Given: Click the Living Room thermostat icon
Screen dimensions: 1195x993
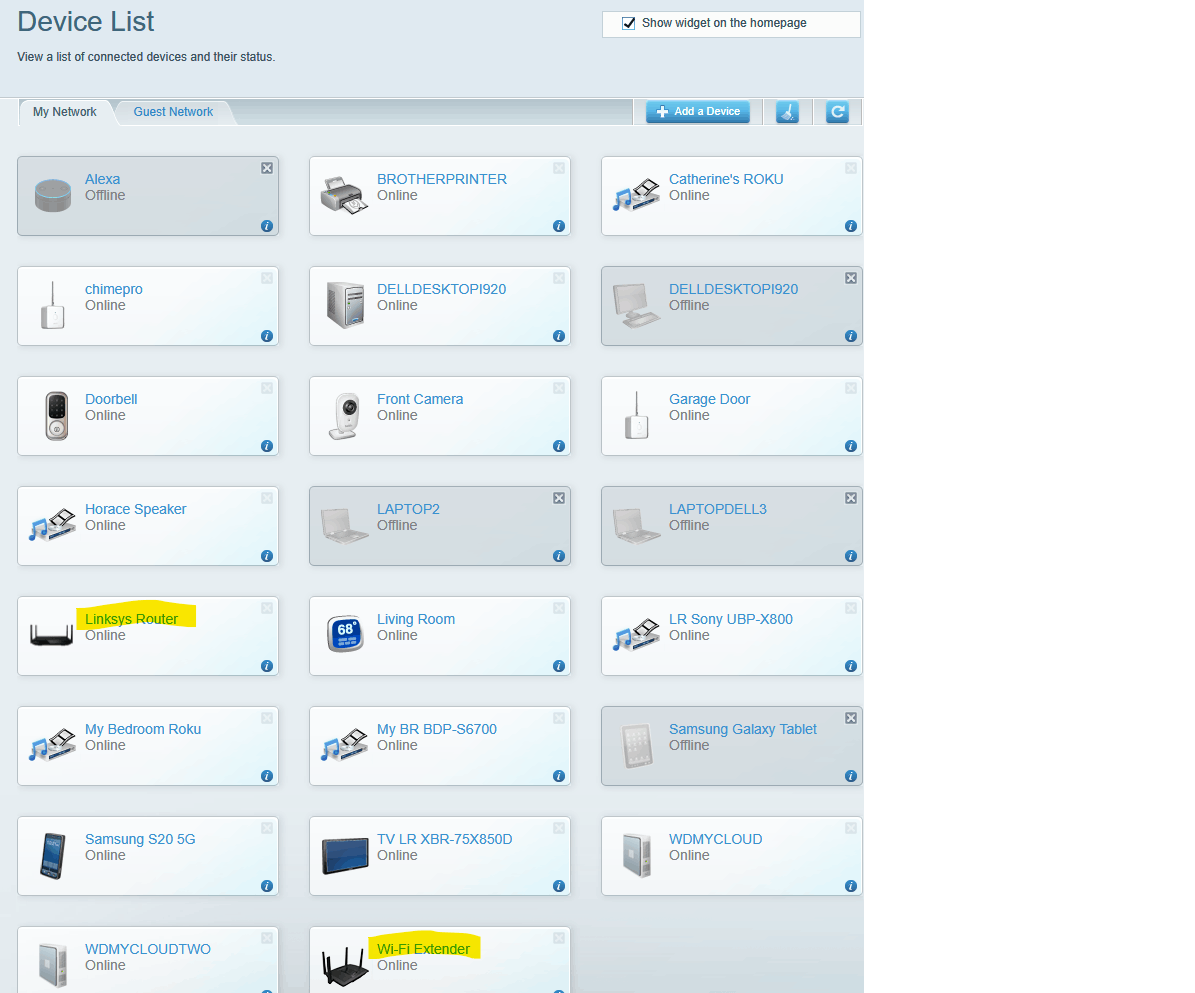Looking at the screenshot, I should click(345, 633).
